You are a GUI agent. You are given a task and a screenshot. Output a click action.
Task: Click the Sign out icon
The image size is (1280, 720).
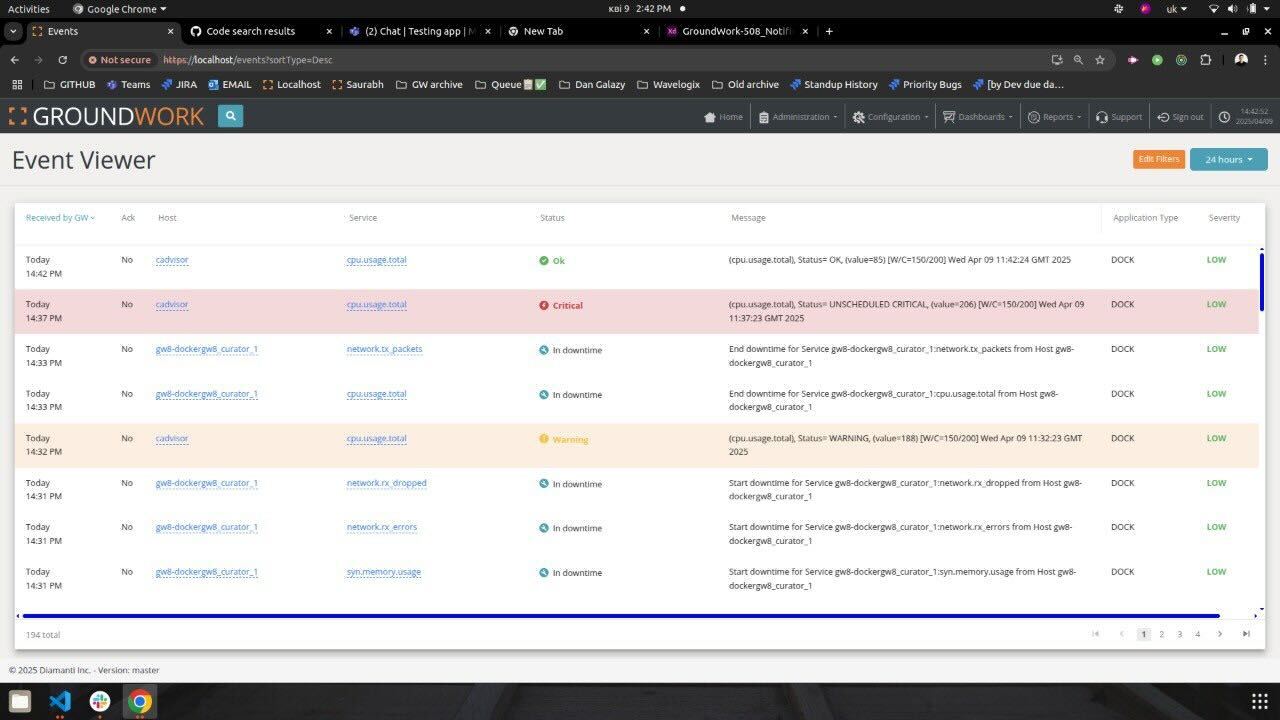pyautogui.click(x=1163, y=117)
